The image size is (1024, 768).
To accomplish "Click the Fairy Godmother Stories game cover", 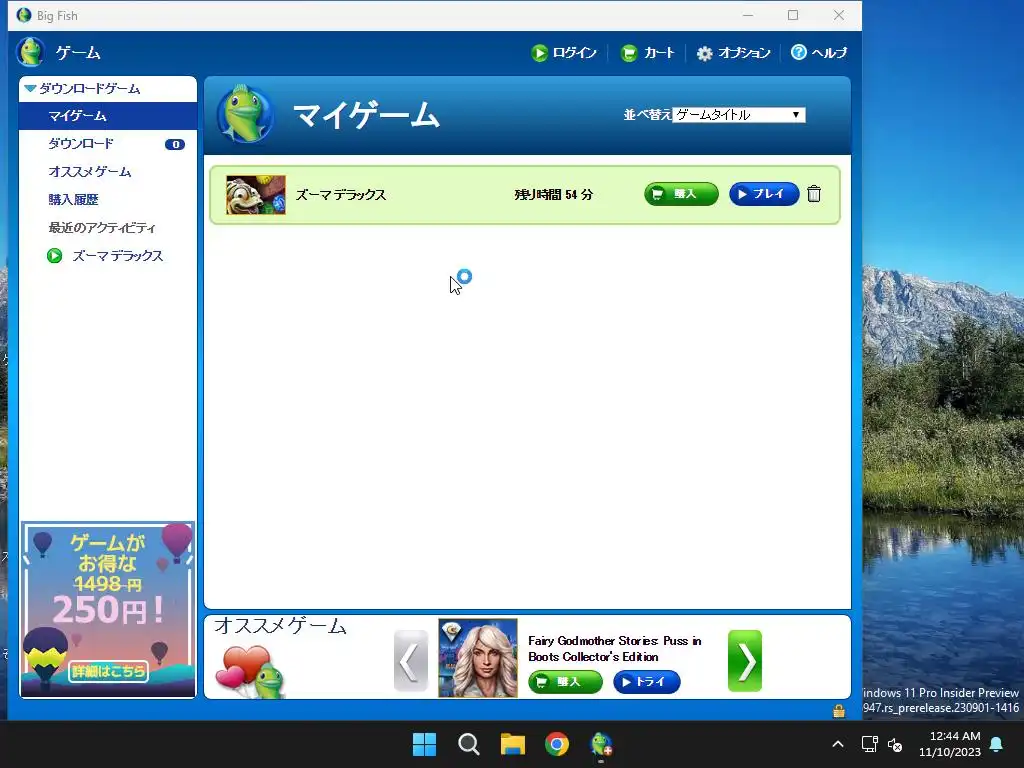I will pyautogui.click(x=478, y=658).
